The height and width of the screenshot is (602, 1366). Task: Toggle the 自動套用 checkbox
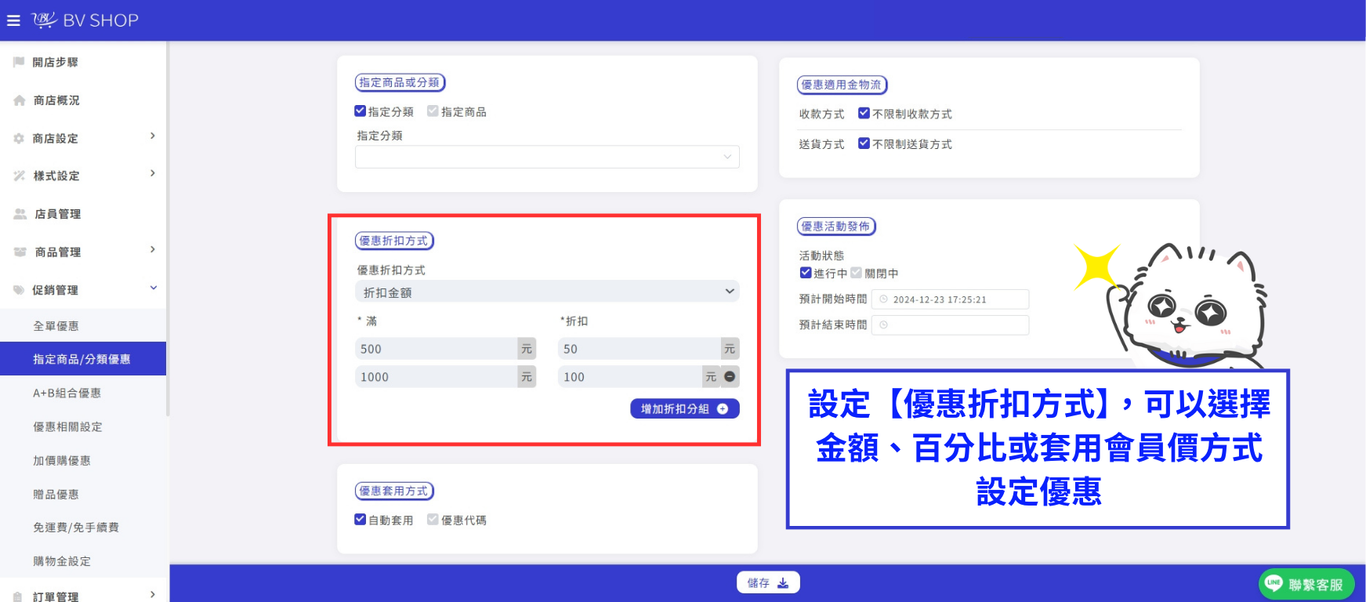(360, 520)
